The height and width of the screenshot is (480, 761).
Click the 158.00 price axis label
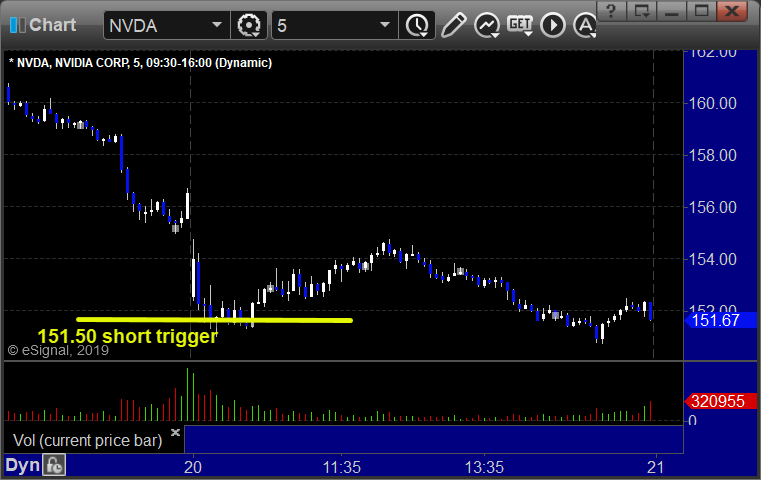712,155
